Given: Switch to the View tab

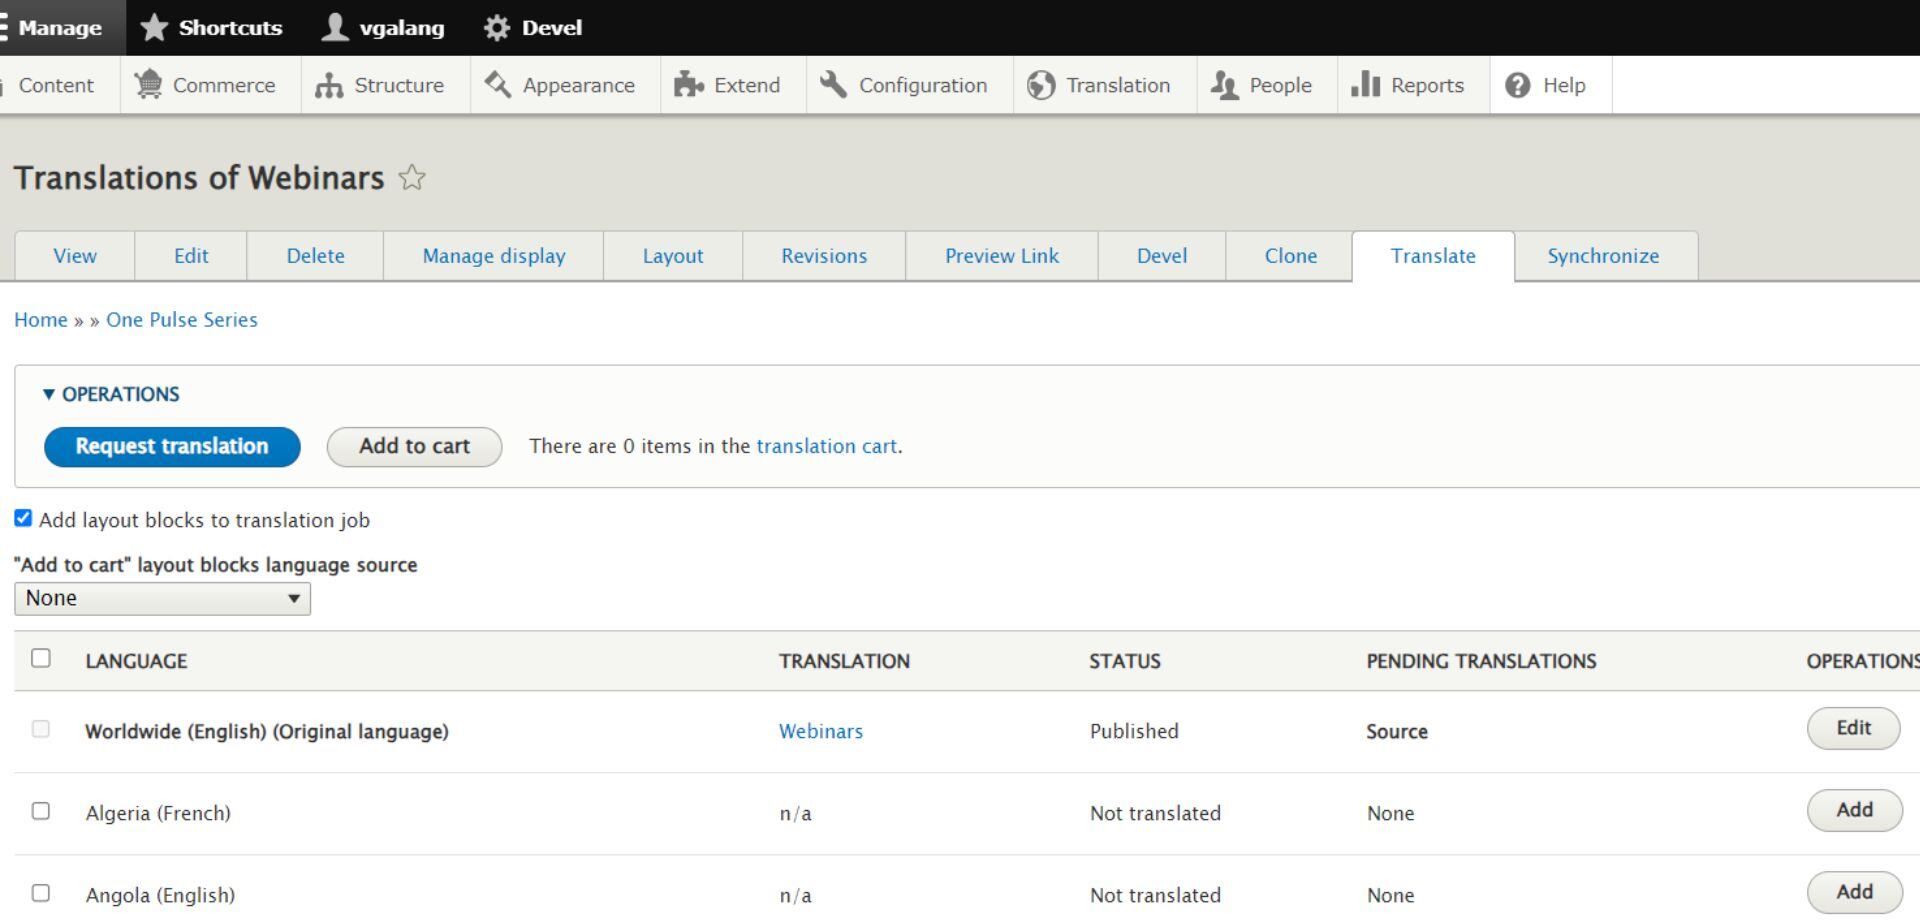Looking at the screenshot, I should 75,256.
